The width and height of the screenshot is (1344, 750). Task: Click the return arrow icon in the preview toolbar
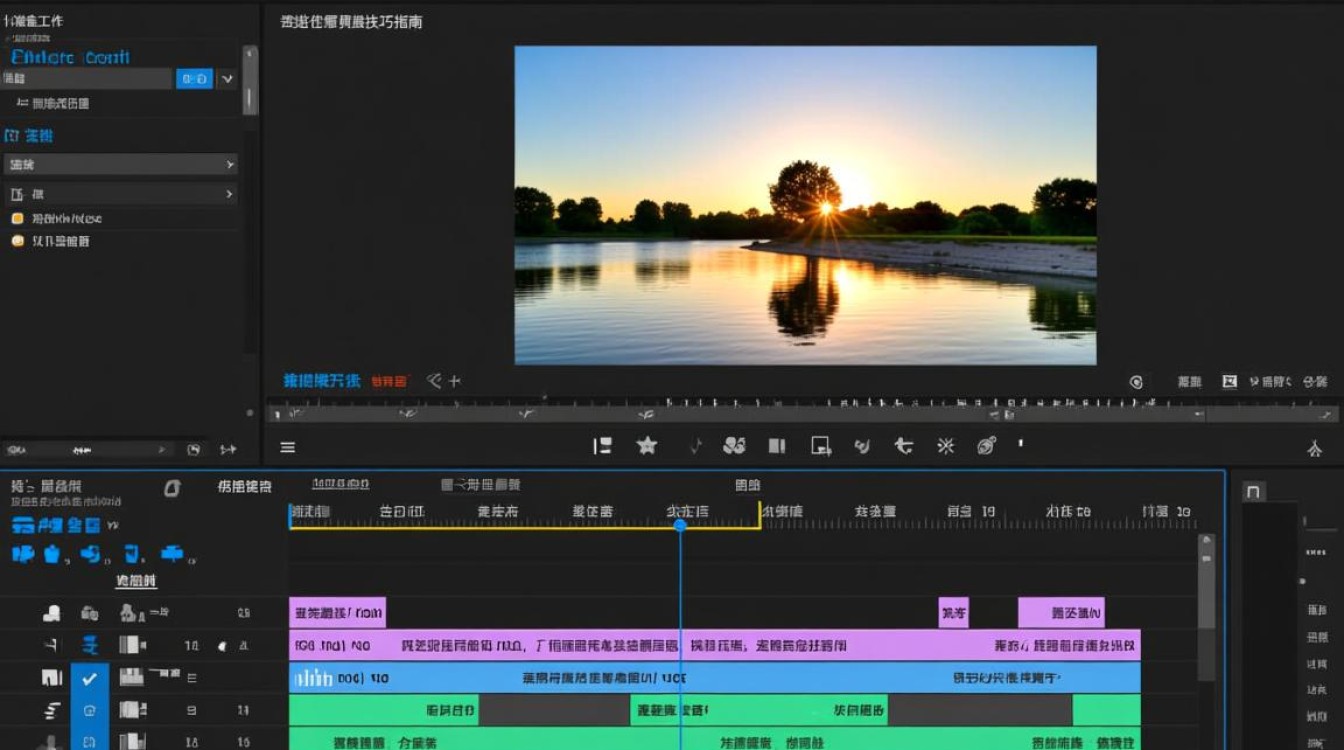coord(903,446)
